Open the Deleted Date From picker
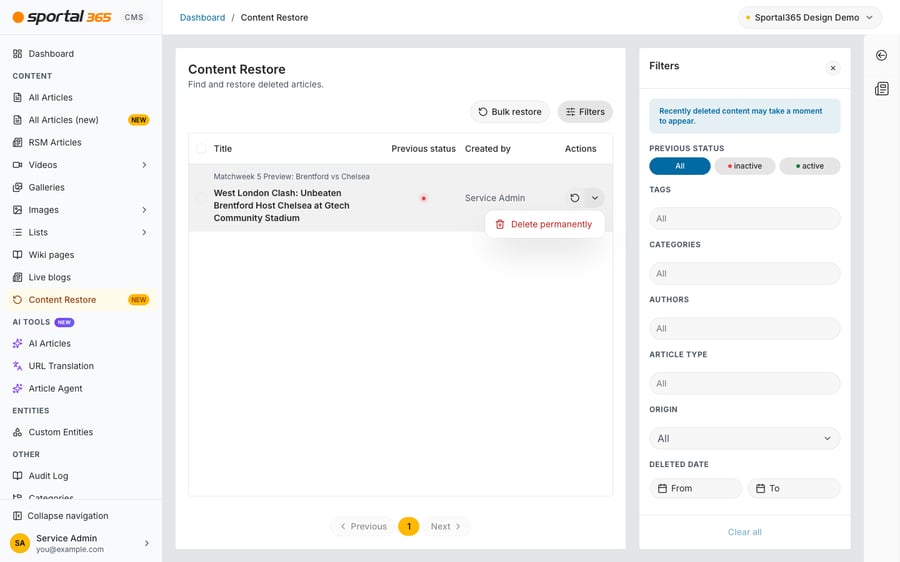900x562 pixels. coord(696,489)
